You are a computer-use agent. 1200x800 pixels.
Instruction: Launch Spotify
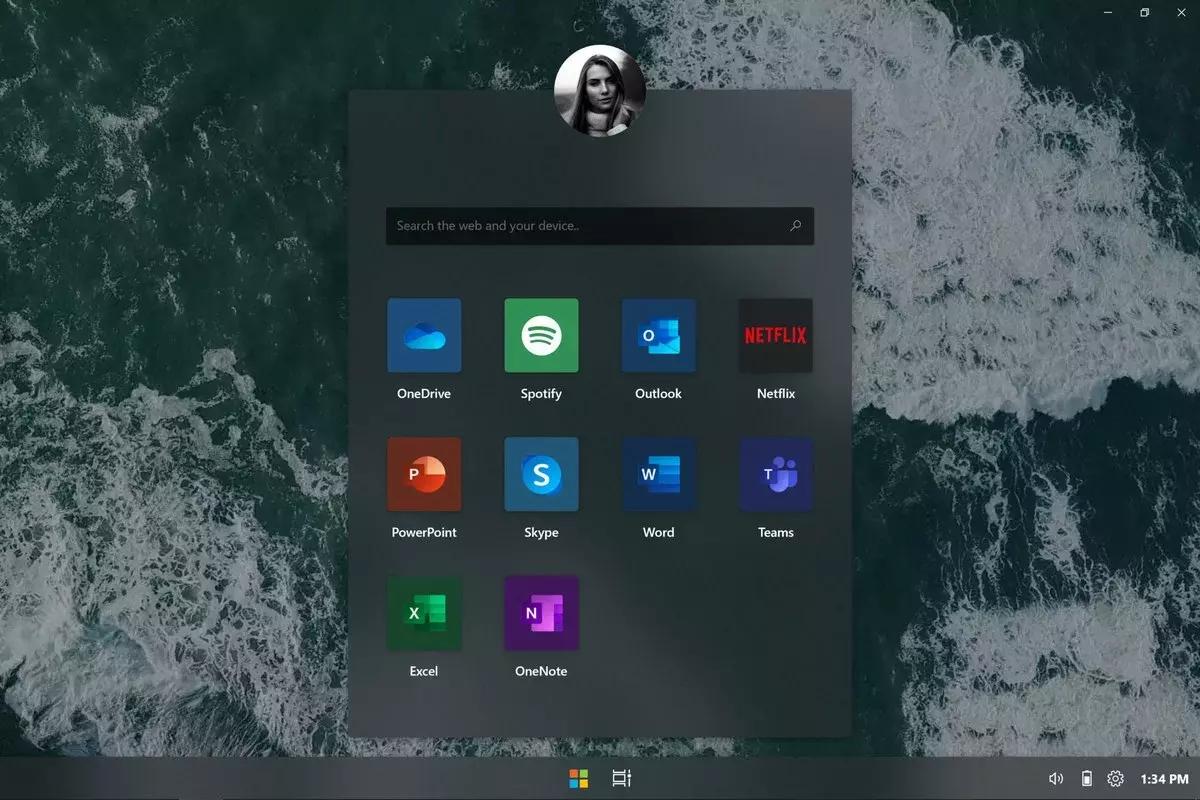(541, 335)
